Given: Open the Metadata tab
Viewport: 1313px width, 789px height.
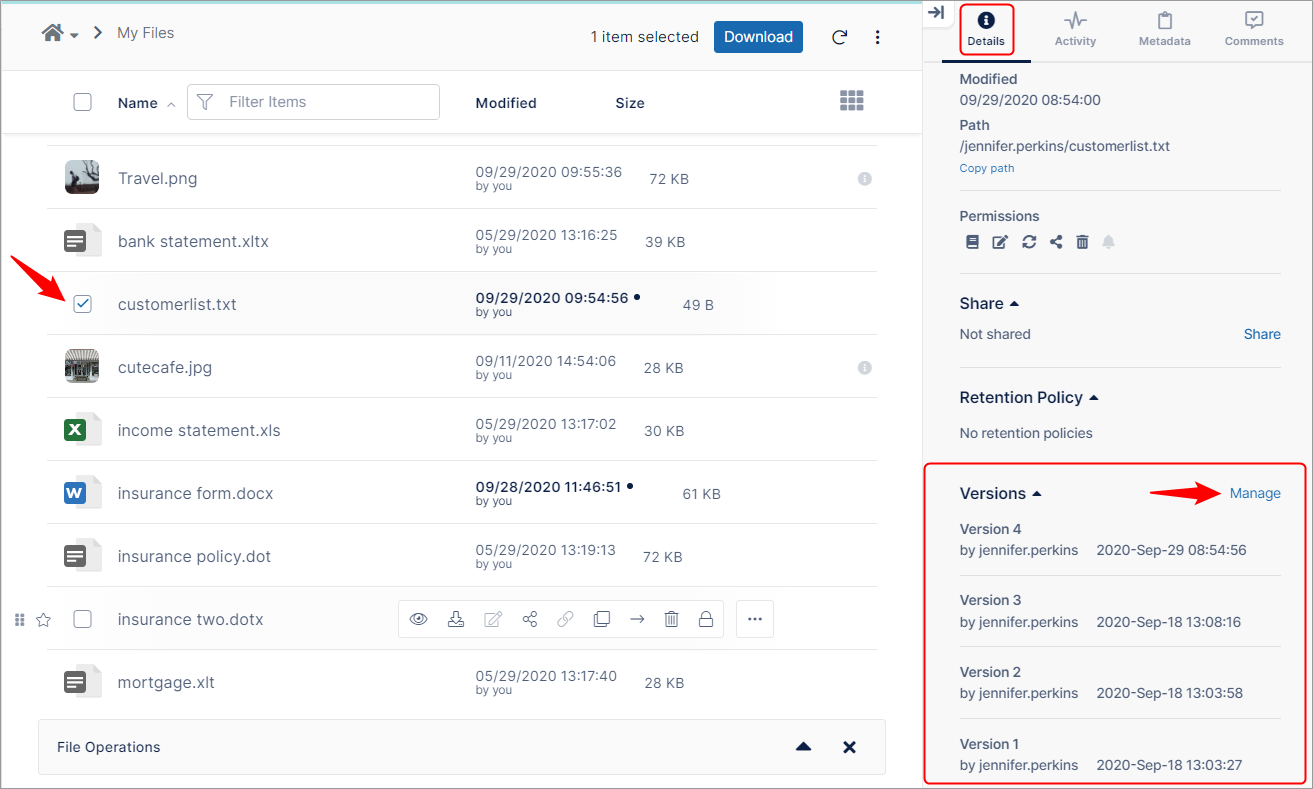Looking at the screenshot, I should pos(1164,29).
